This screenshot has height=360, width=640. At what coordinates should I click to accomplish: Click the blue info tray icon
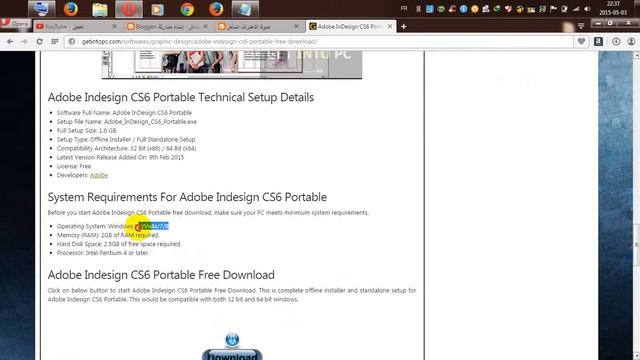tap(463, 9)
